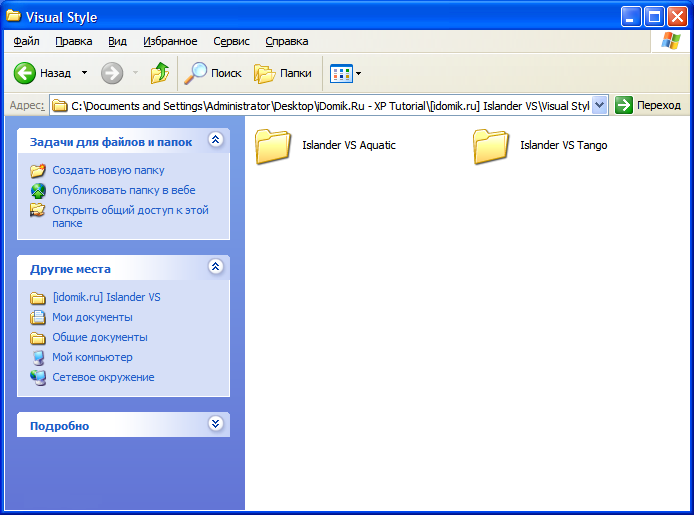Collapse the Other Places panel
The width and height of the screenshot is (694, 515).
click(x=215, y=267)
